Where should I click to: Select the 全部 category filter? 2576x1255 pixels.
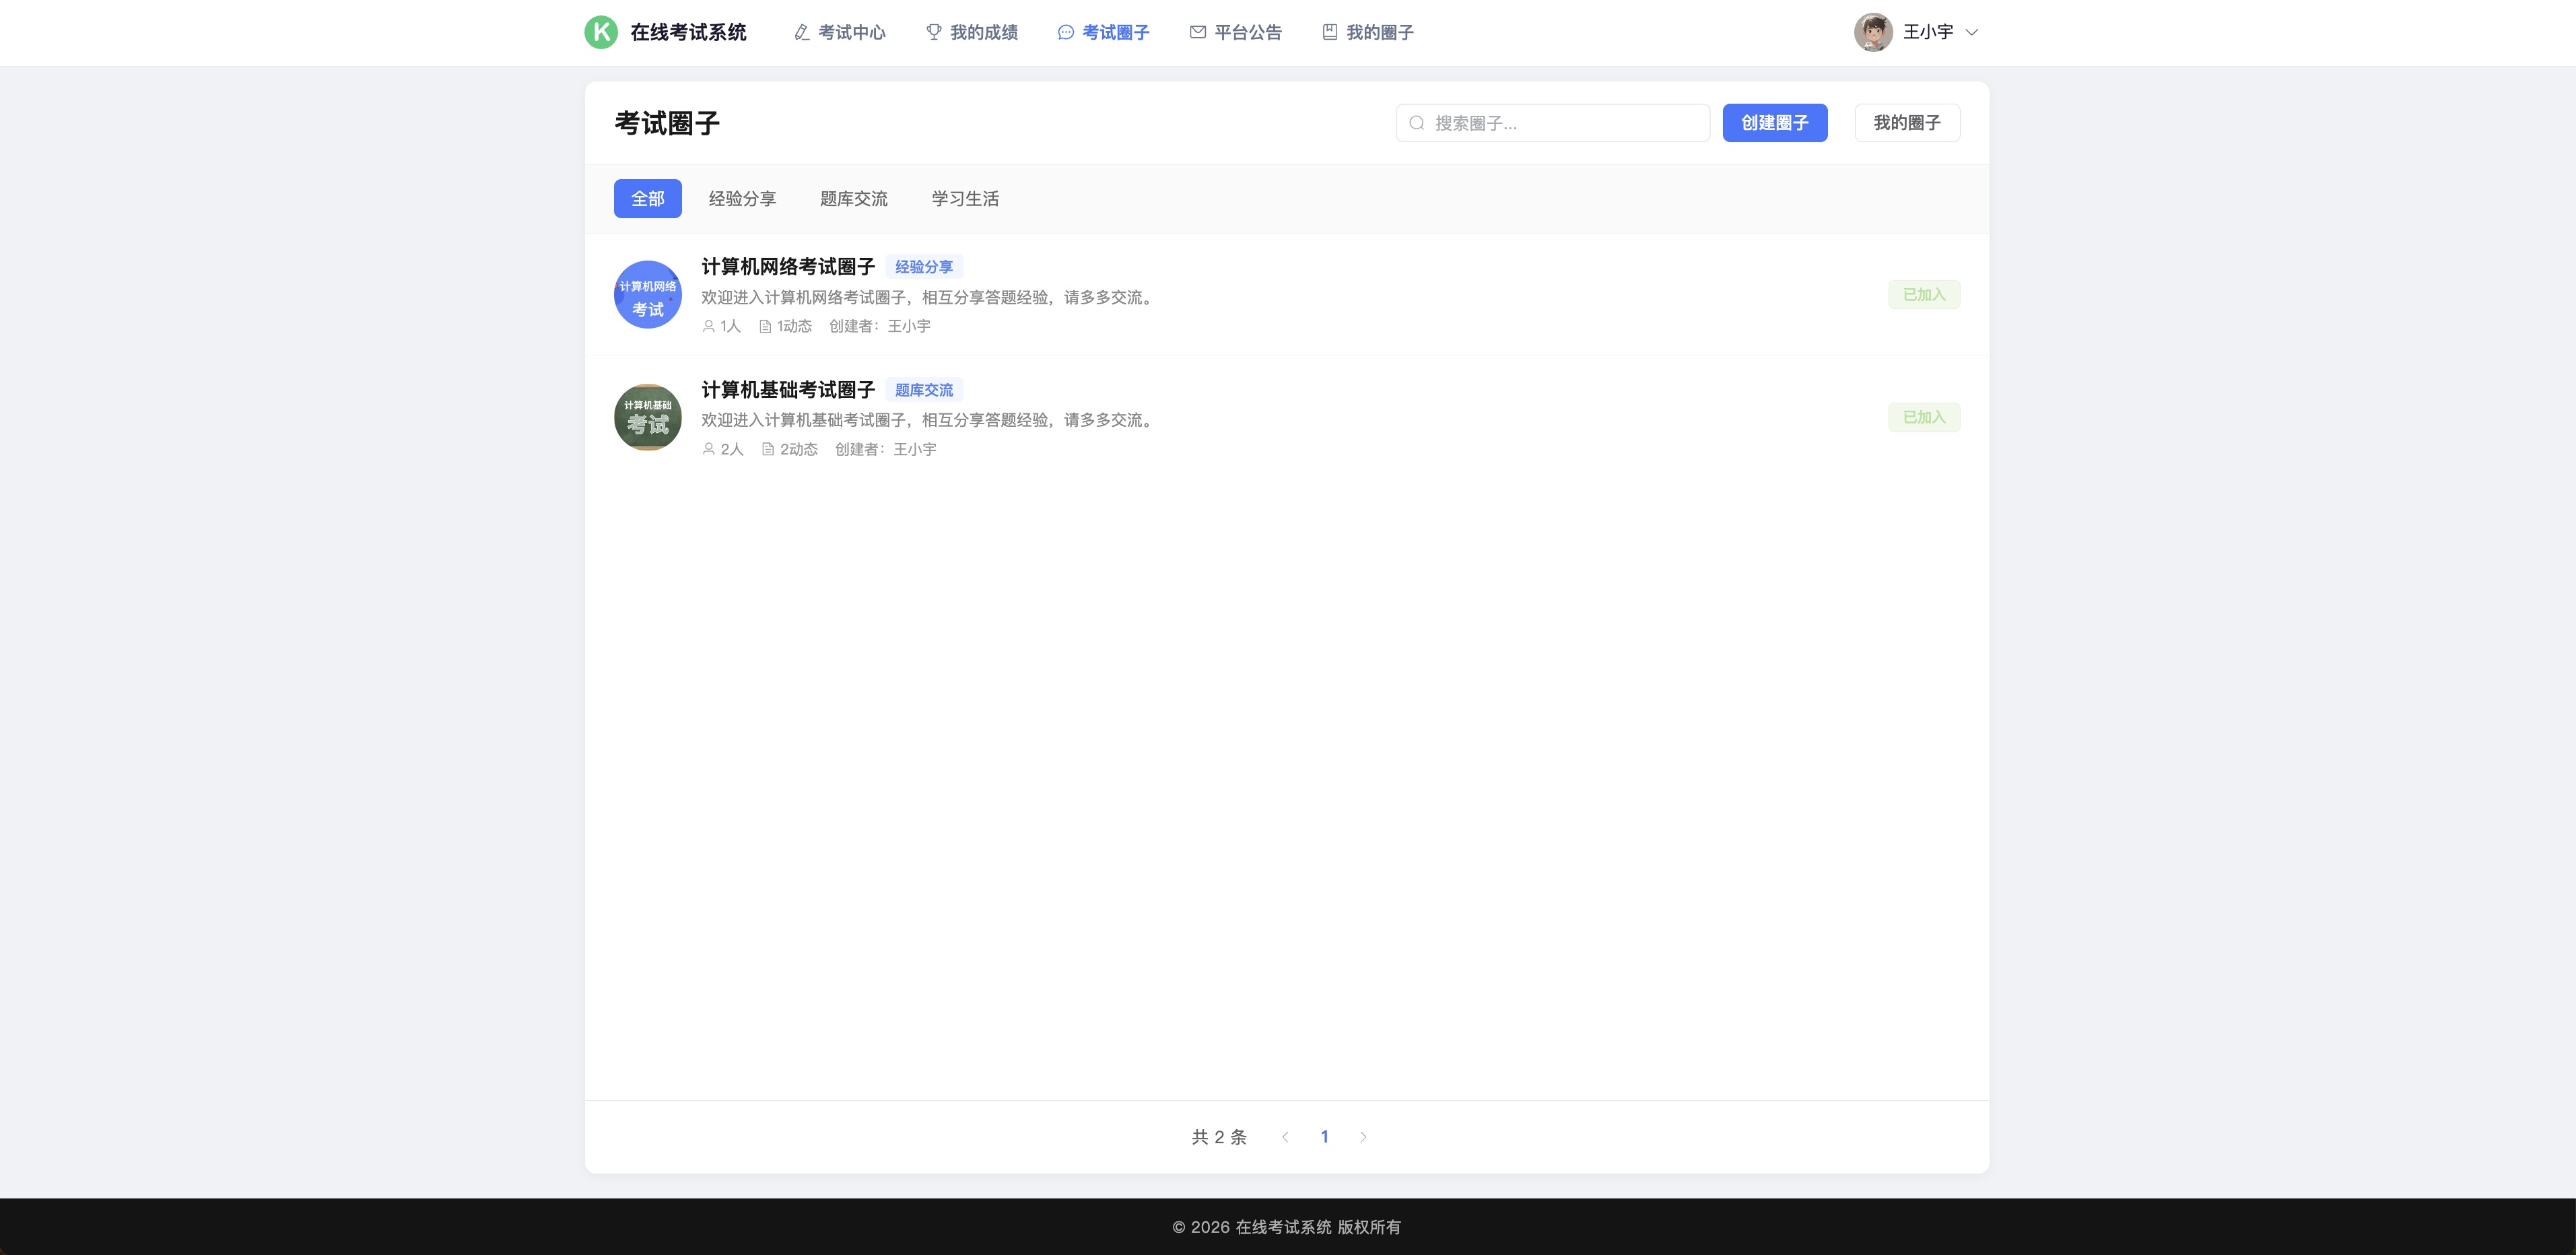648,198
